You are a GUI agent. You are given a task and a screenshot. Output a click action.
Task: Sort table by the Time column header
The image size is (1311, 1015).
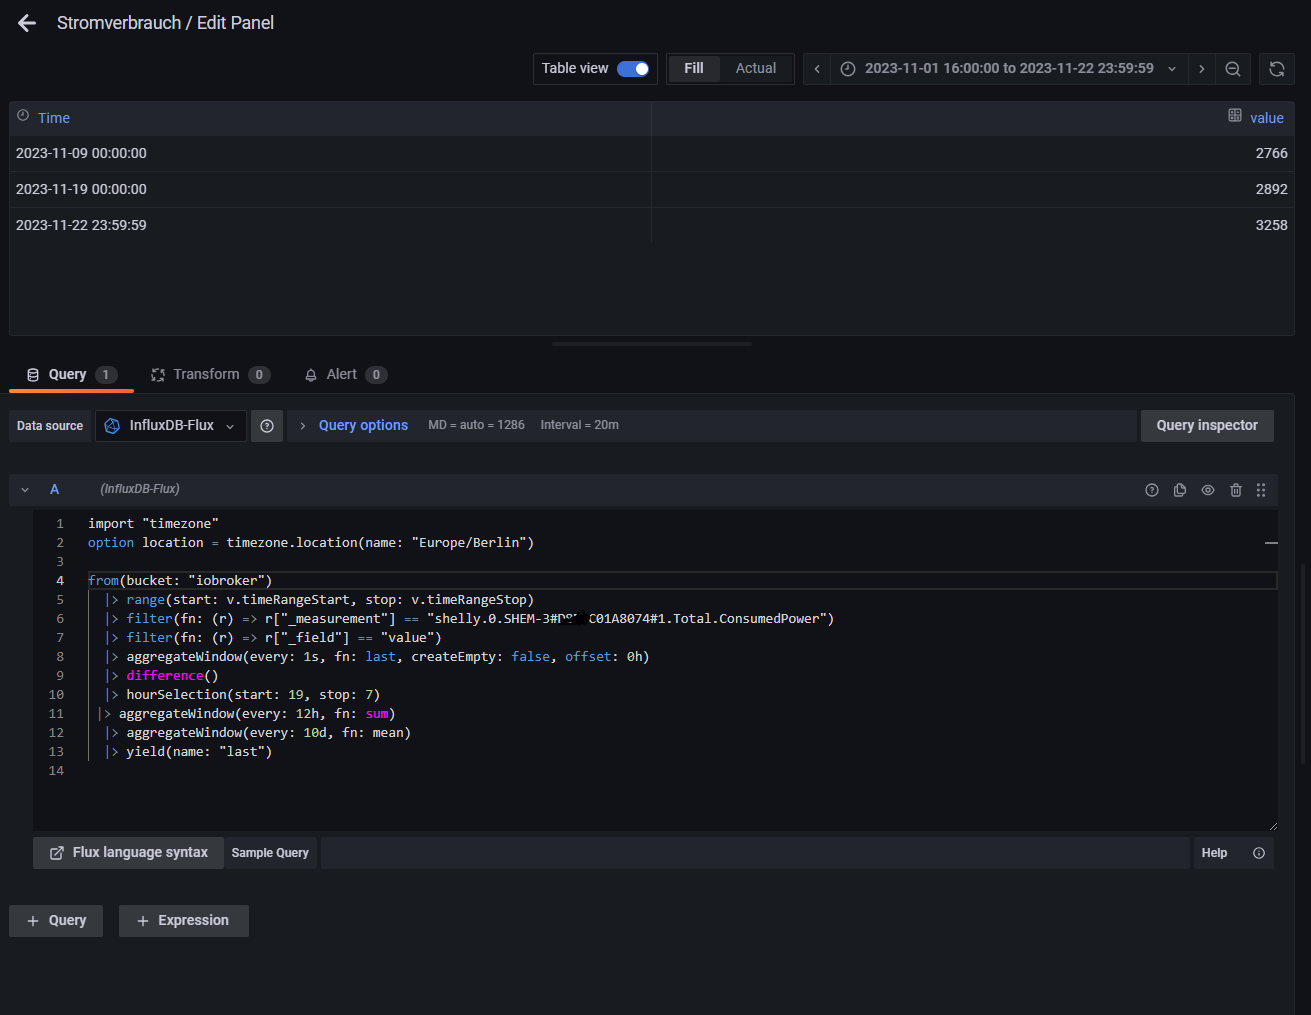[x=54, y=118]
